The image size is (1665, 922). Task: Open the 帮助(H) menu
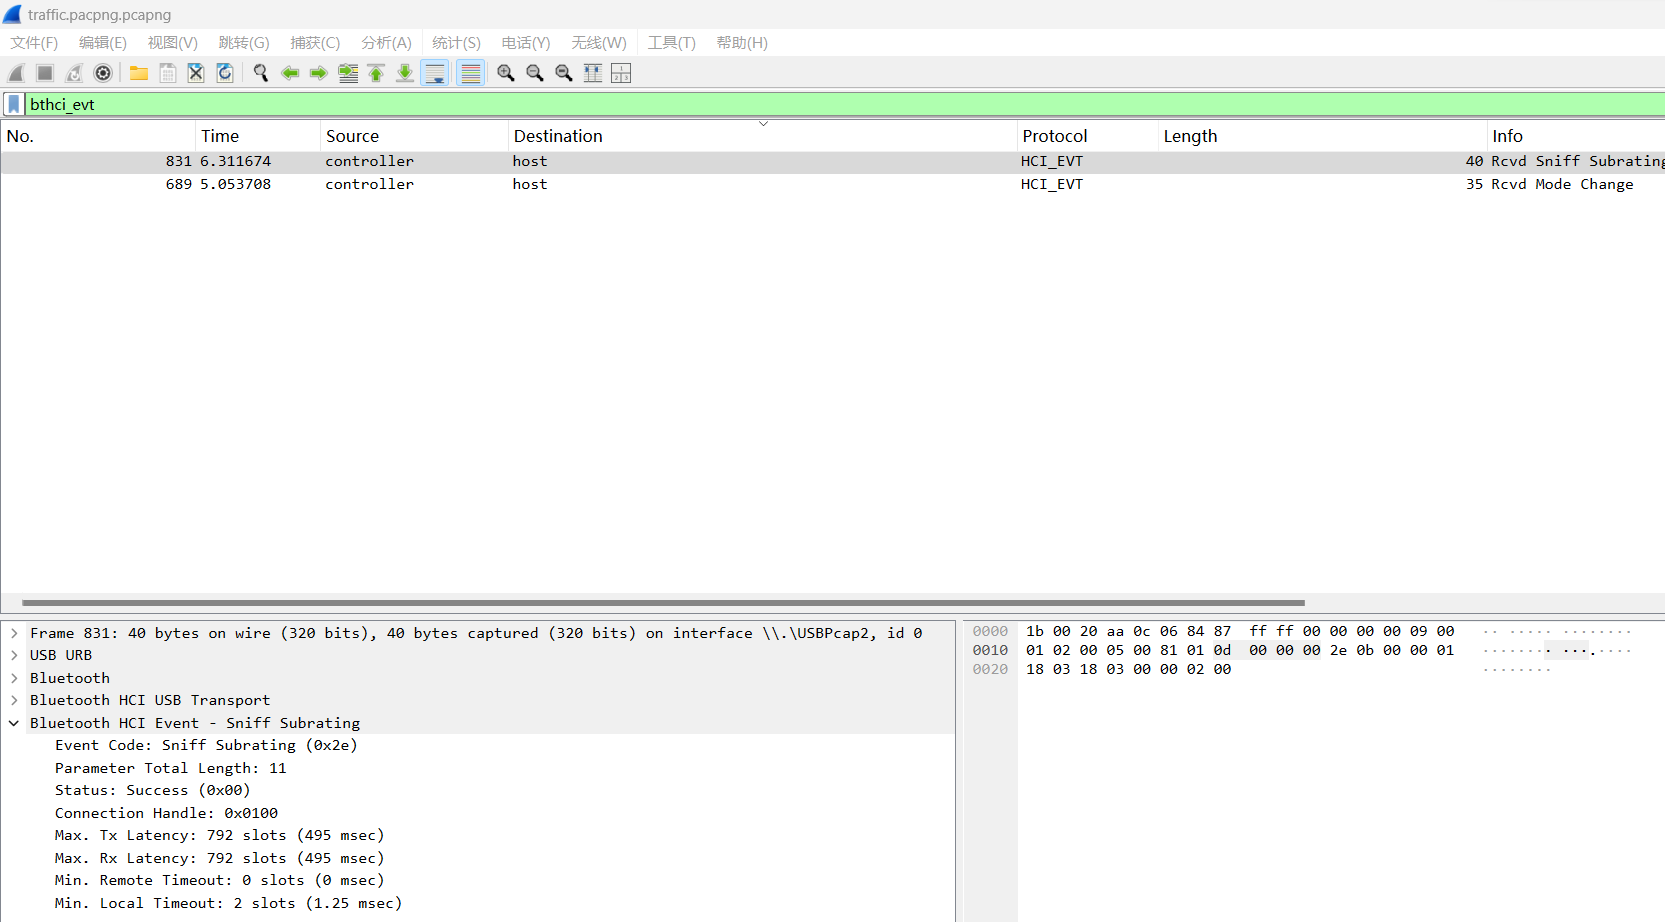(x=742, y=42)
